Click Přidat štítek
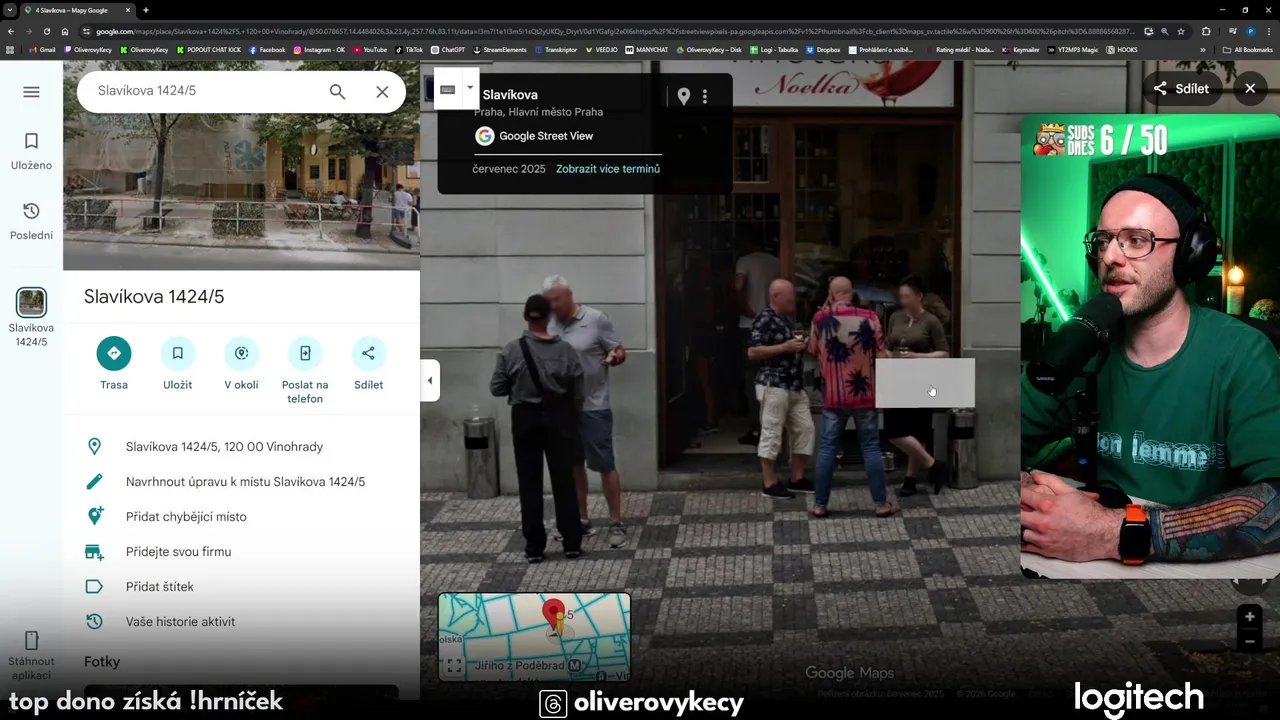Image resolution: width=1280 pixels, height=720 pixels. tap(241, 587)
